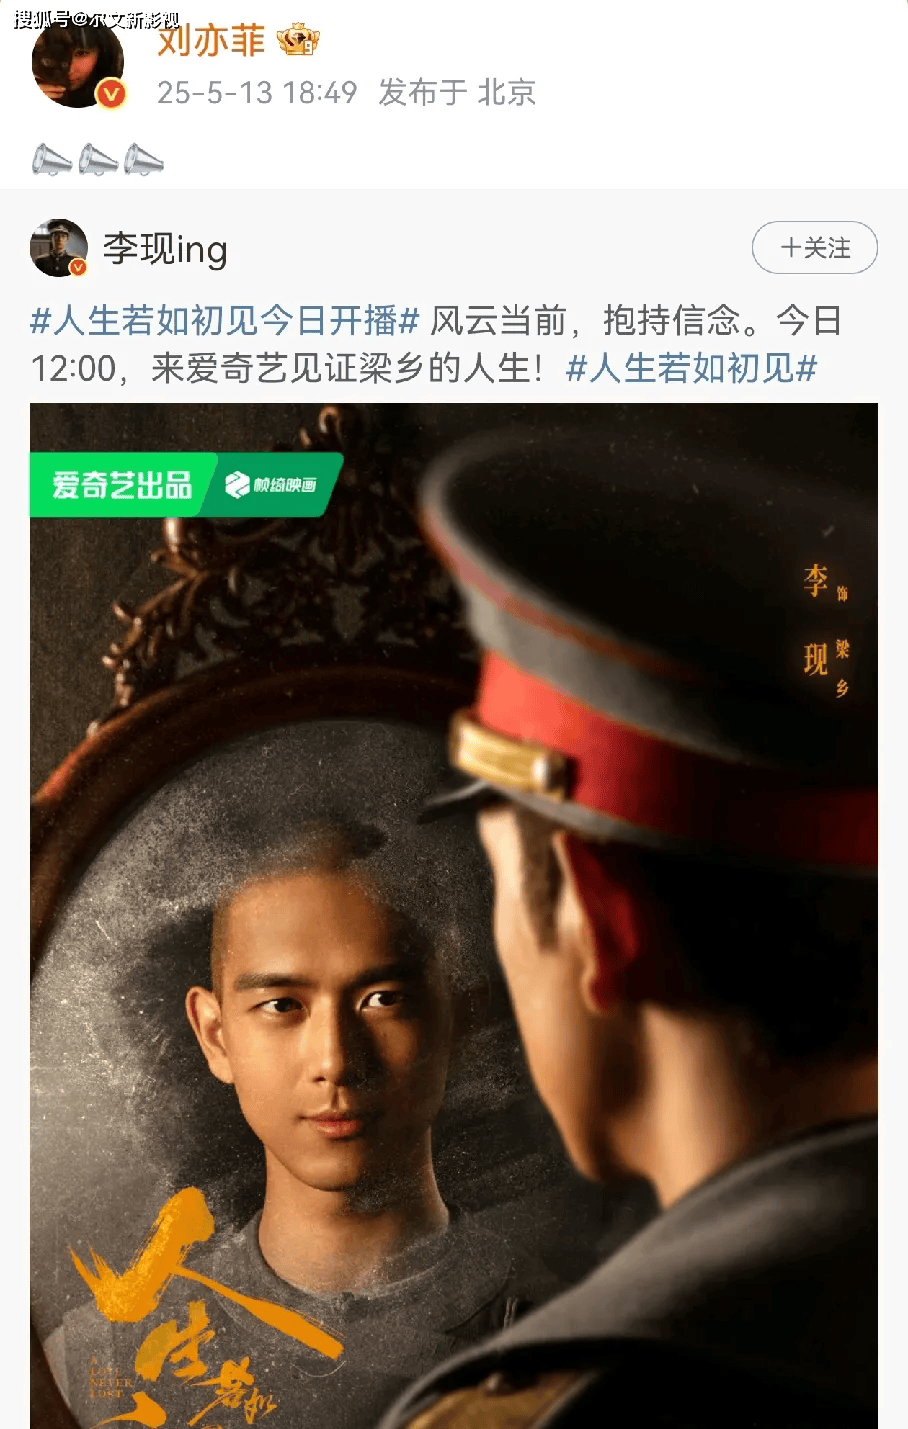Tap the orange verified V badge
Viewport: 908px width, 1429px height.
point(111,94)
